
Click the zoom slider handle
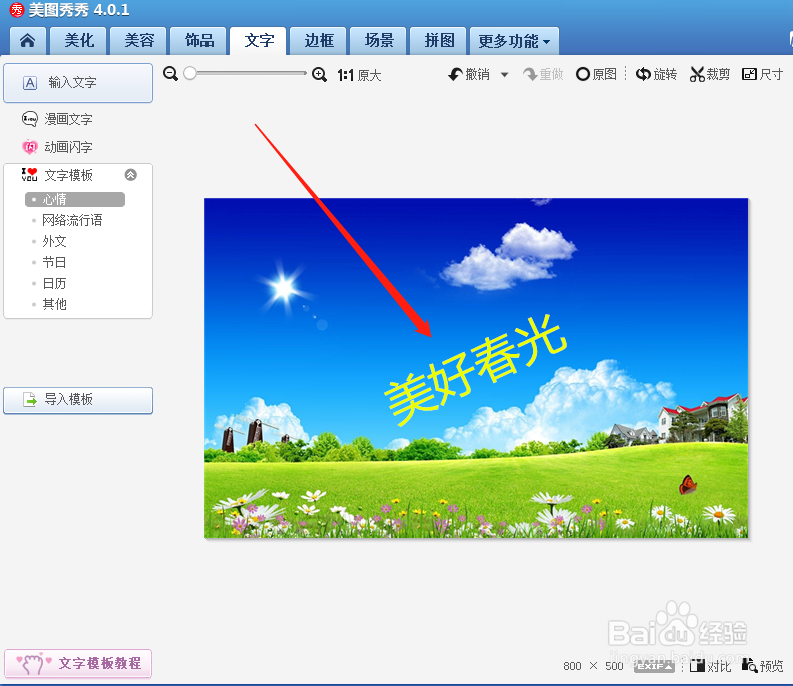pyautogui.click(x=190, y=73)
